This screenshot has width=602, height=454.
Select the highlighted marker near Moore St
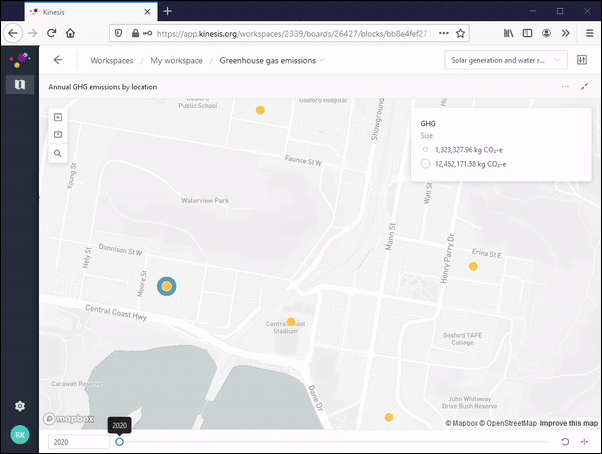pyautogui.click(x=167, y=286)
